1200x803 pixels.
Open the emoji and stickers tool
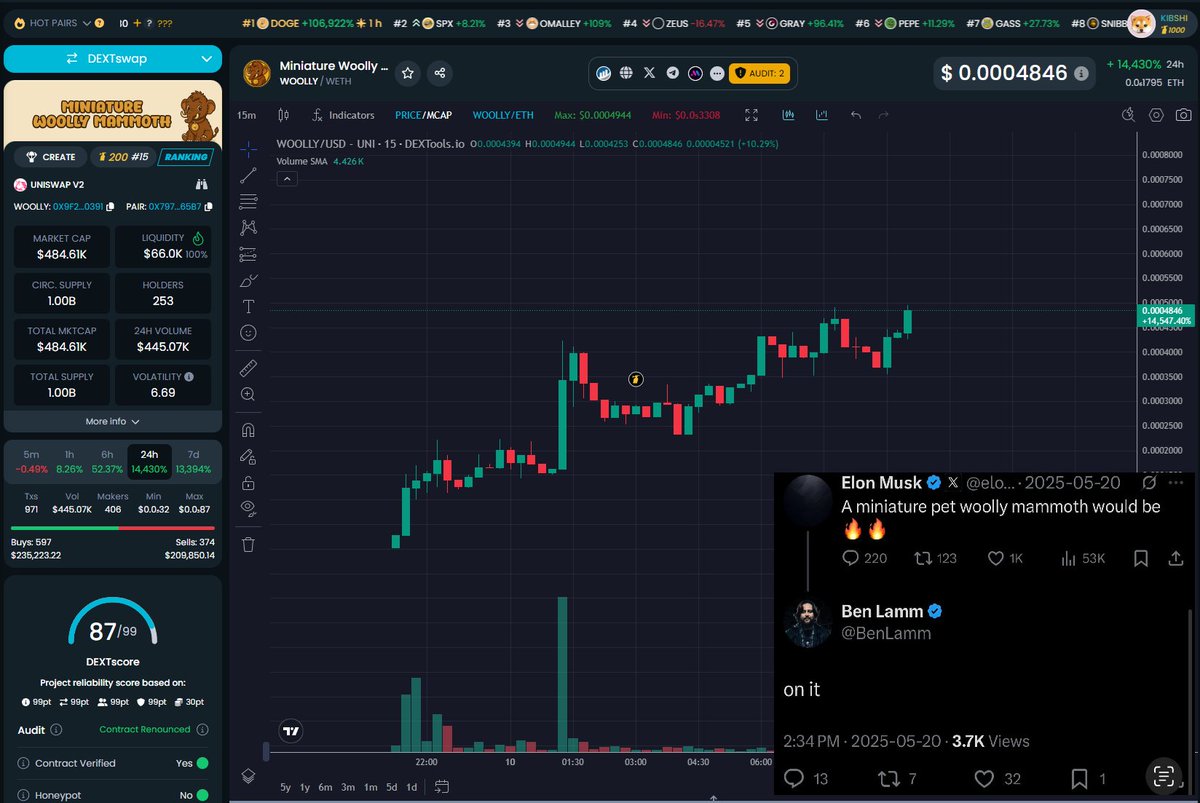click(249, 332)
